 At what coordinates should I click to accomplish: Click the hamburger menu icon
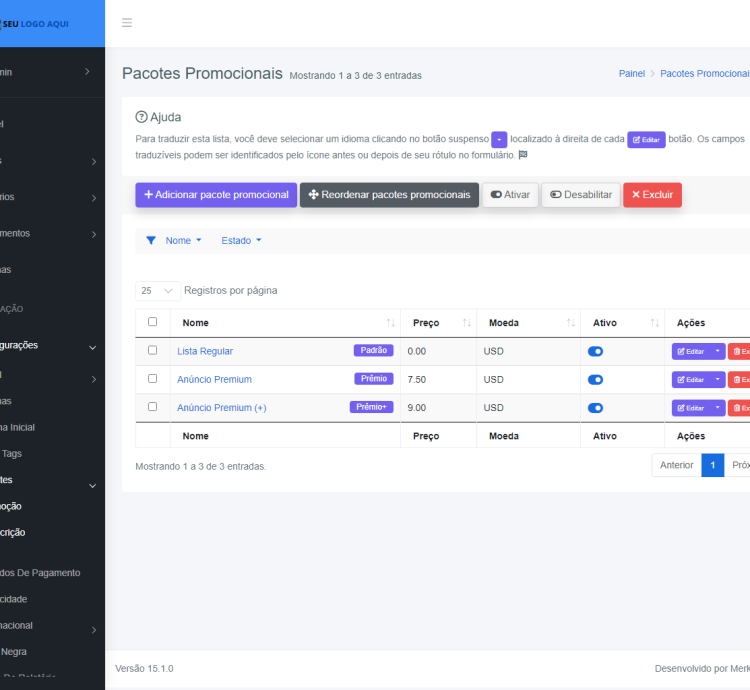tap(127, 23)
